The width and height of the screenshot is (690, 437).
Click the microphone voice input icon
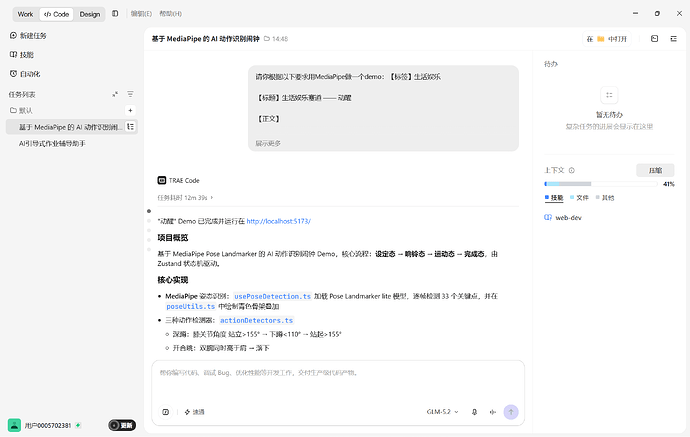click(474, 412)
